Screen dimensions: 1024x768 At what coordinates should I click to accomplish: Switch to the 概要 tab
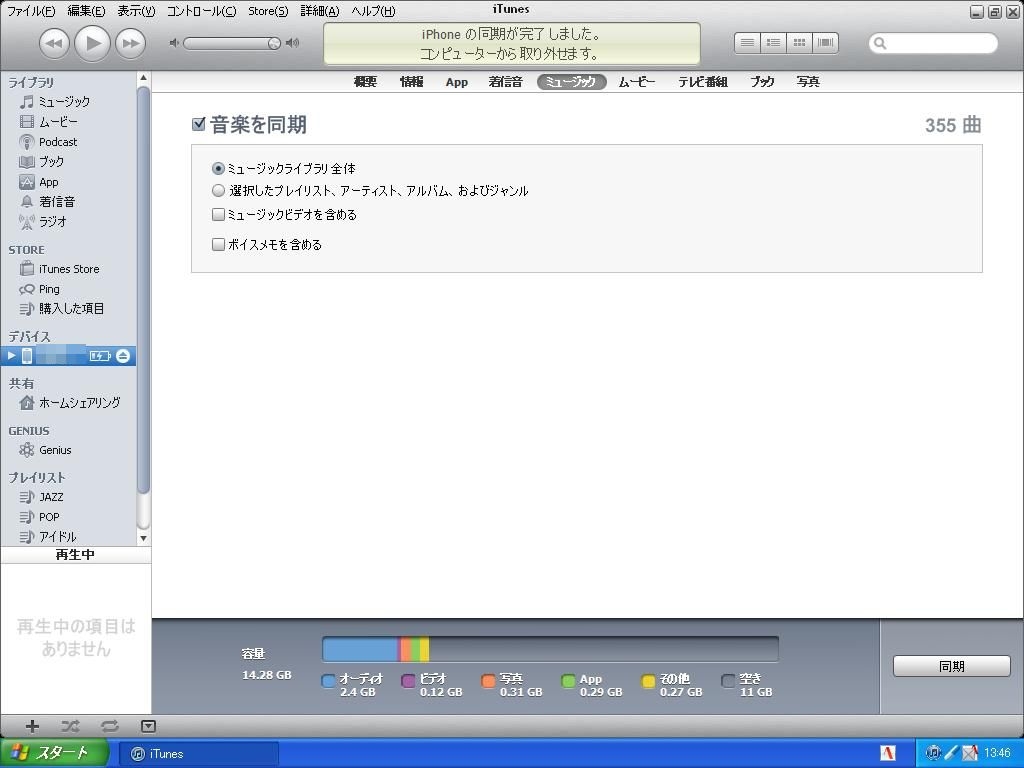(x=365, y=82)
